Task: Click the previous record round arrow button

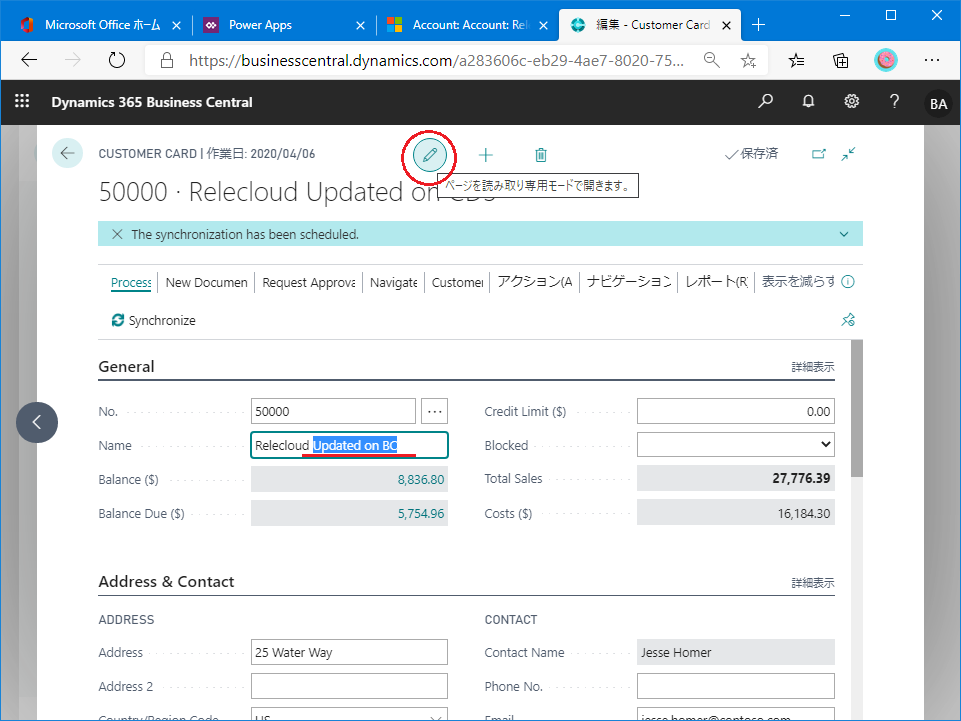Action: click(x=37, y=422)
